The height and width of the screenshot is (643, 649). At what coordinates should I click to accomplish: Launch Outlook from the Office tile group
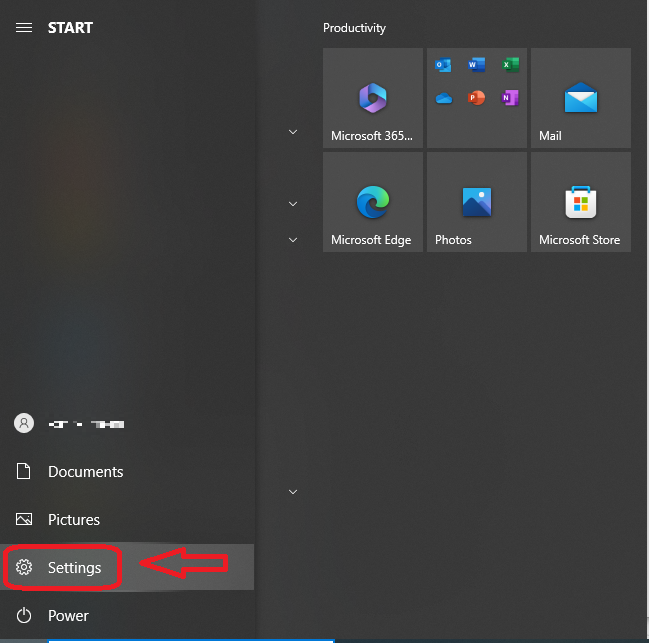coord(444,66)
